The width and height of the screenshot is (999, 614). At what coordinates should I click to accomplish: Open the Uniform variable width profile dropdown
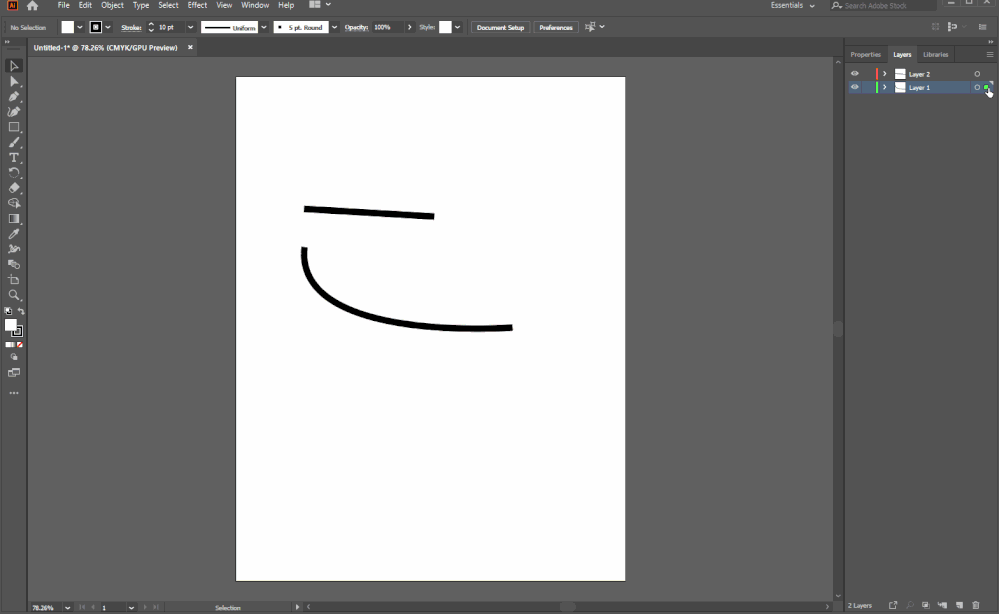click(x=264, y=27)
